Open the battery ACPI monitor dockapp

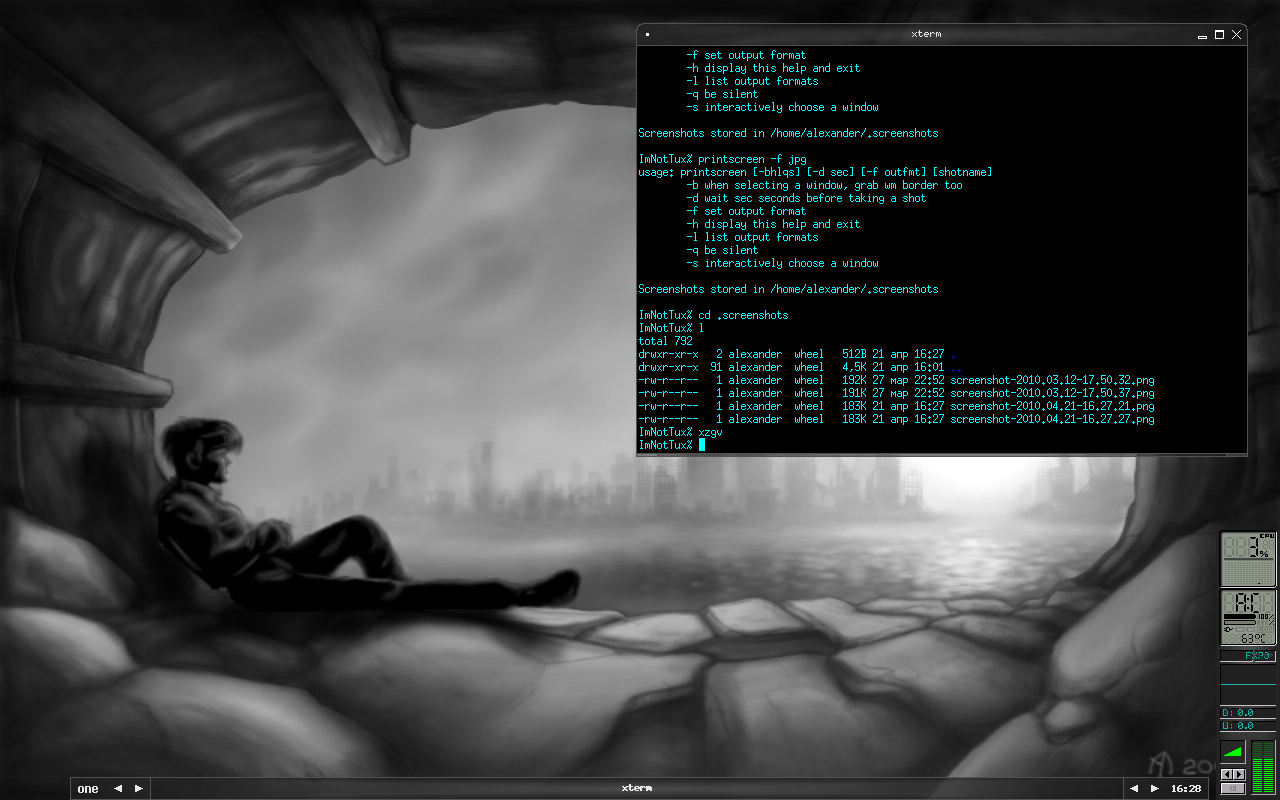[x=1248, y=618]
